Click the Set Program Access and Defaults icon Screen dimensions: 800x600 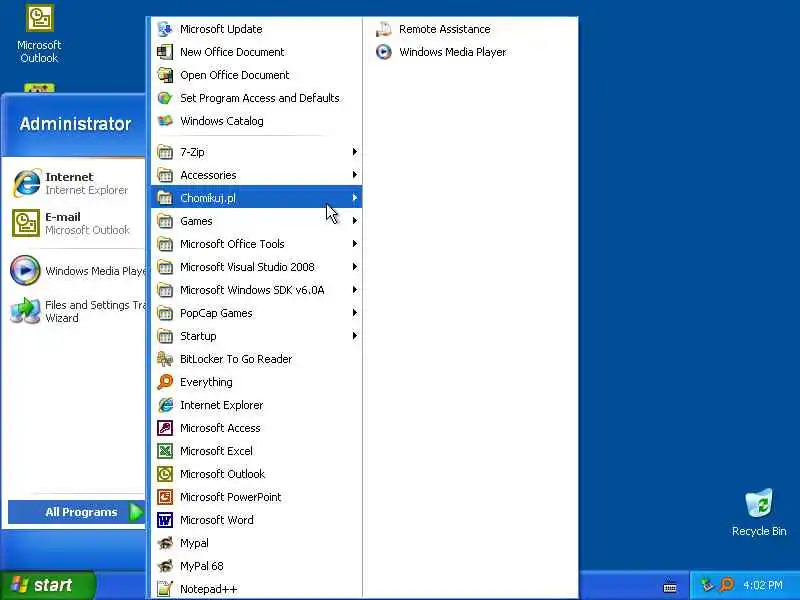pyautogui.click(x=165, y=98)
